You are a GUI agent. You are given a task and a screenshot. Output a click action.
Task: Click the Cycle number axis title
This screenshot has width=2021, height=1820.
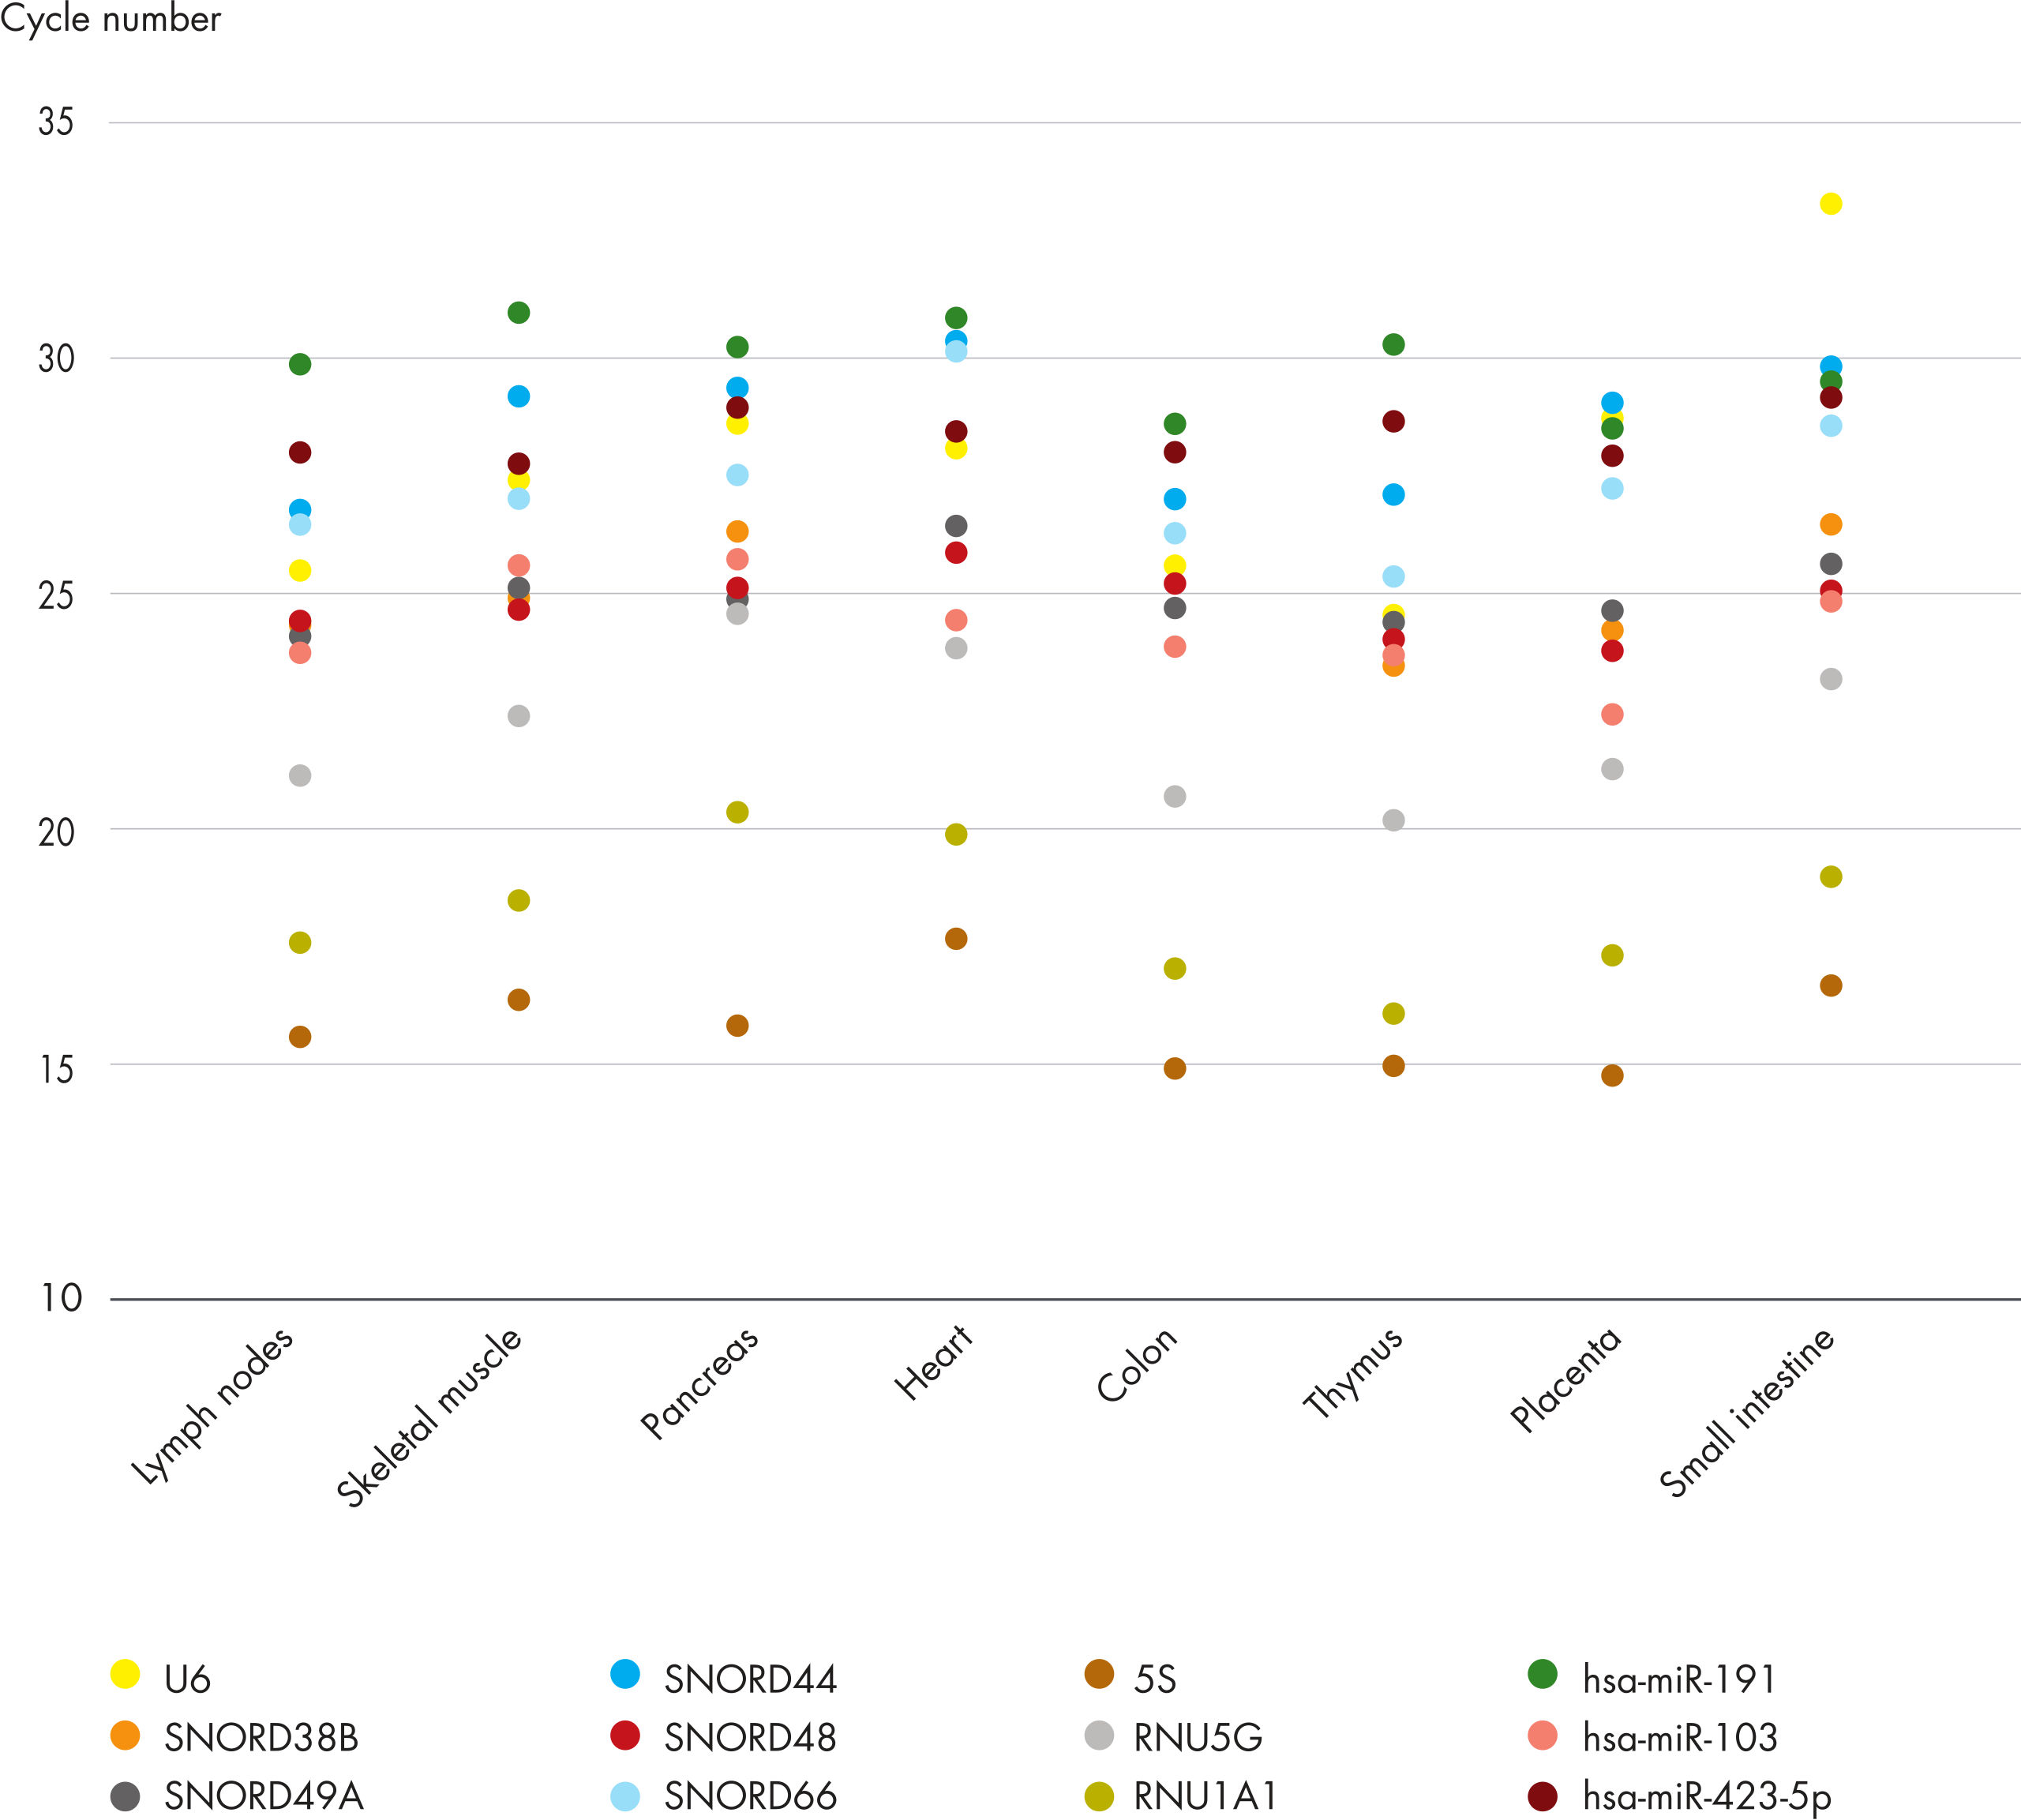click(x=110, y=19)
